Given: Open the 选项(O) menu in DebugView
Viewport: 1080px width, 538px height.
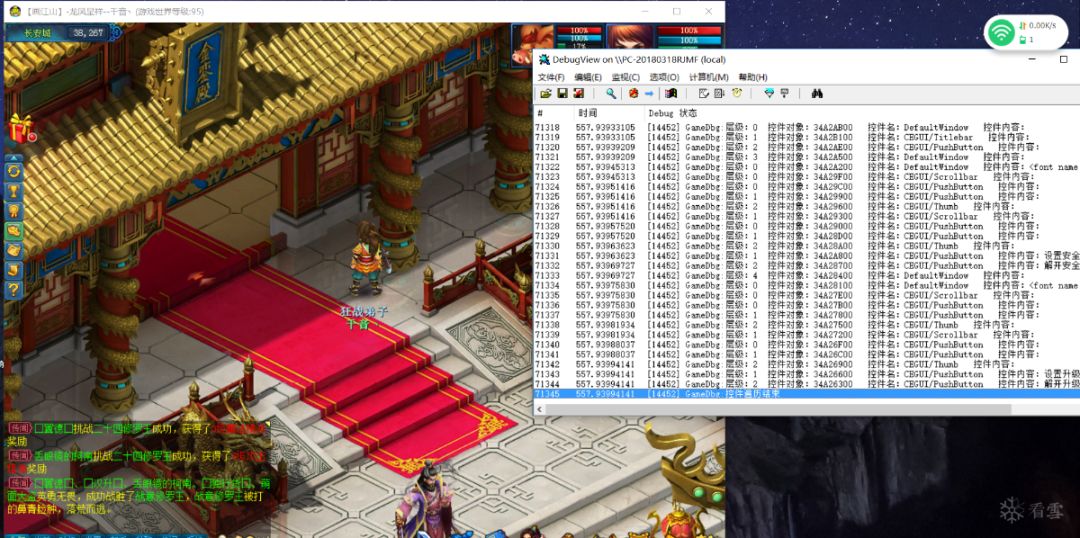Looking at the screenshot, I should pyautogui.click(x=664, y=77).
